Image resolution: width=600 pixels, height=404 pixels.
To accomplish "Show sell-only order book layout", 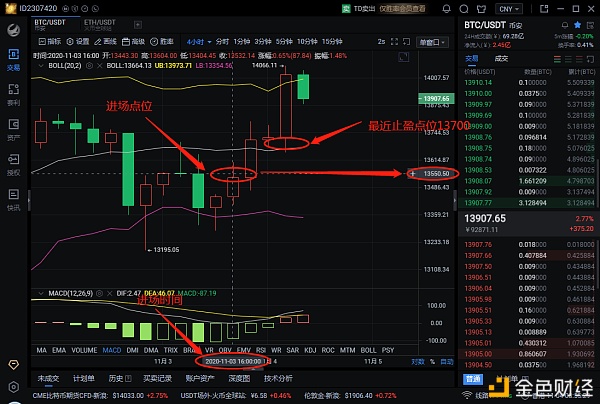I will coord(579,59).
